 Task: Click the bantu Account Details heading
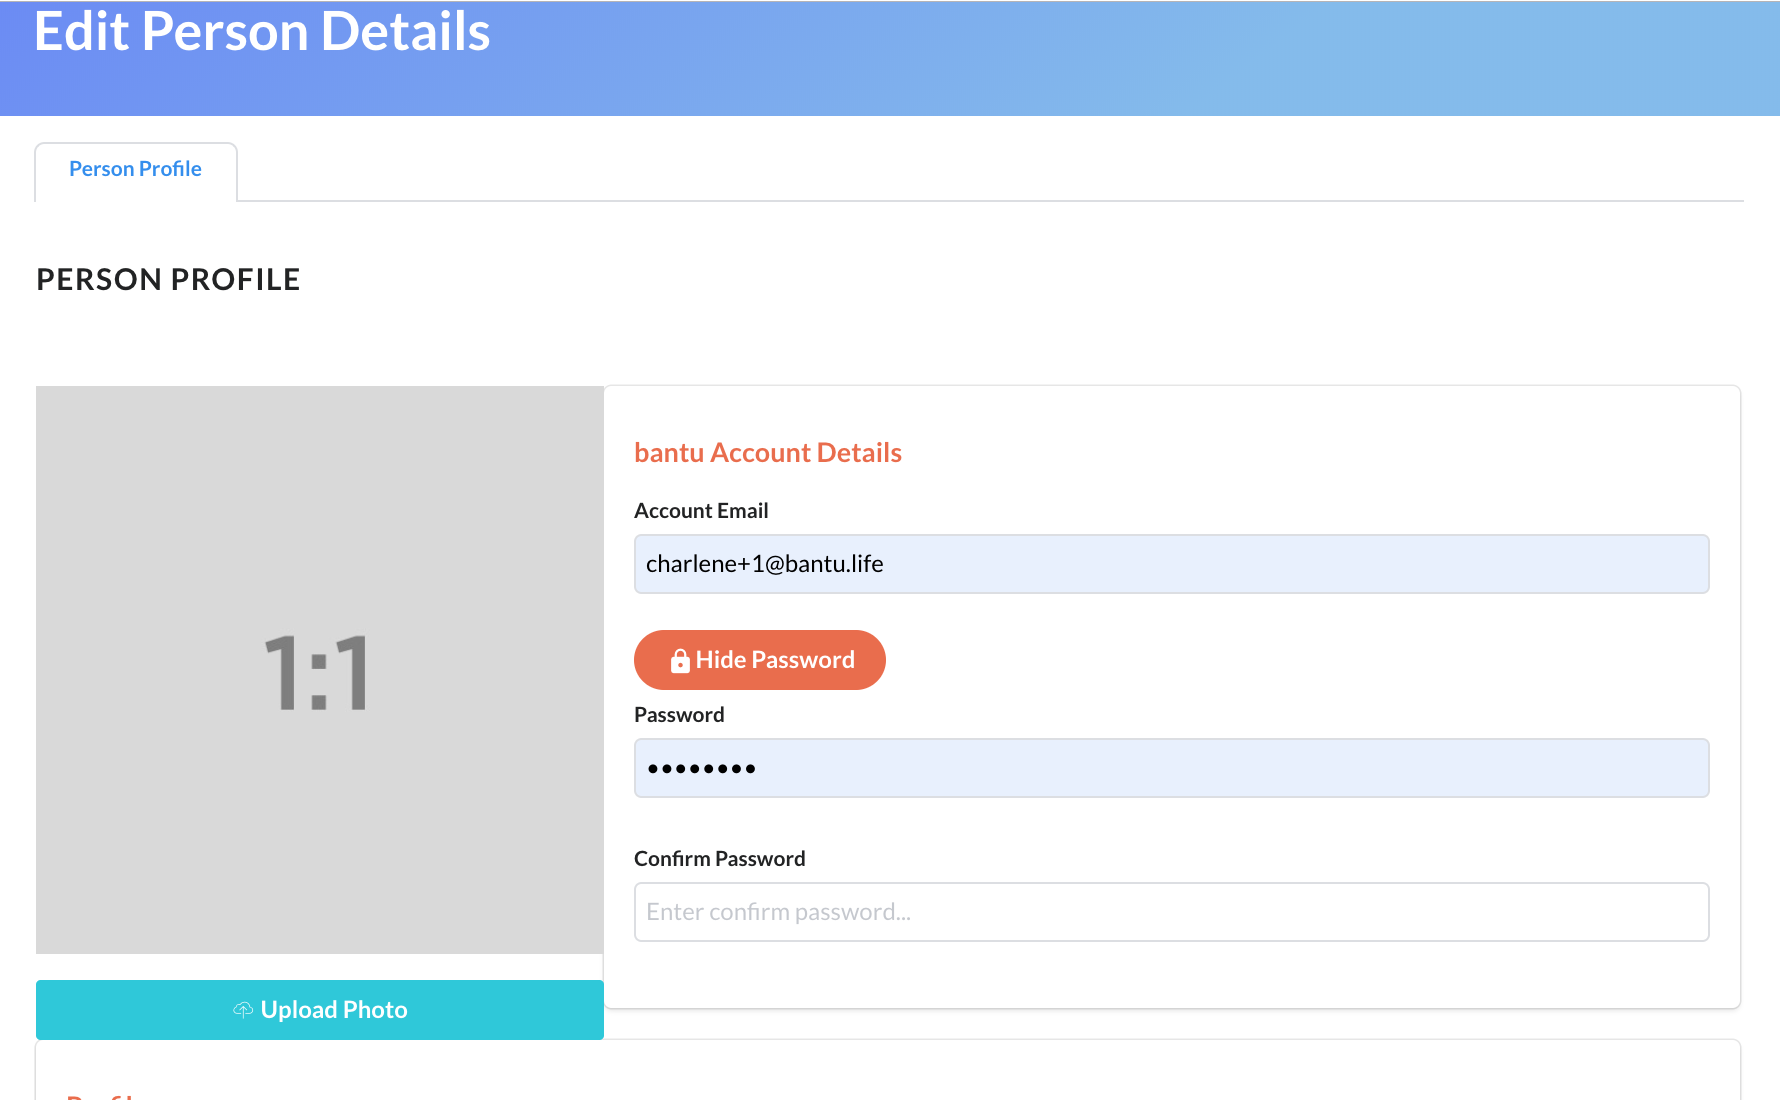click(x=768, y=453)
